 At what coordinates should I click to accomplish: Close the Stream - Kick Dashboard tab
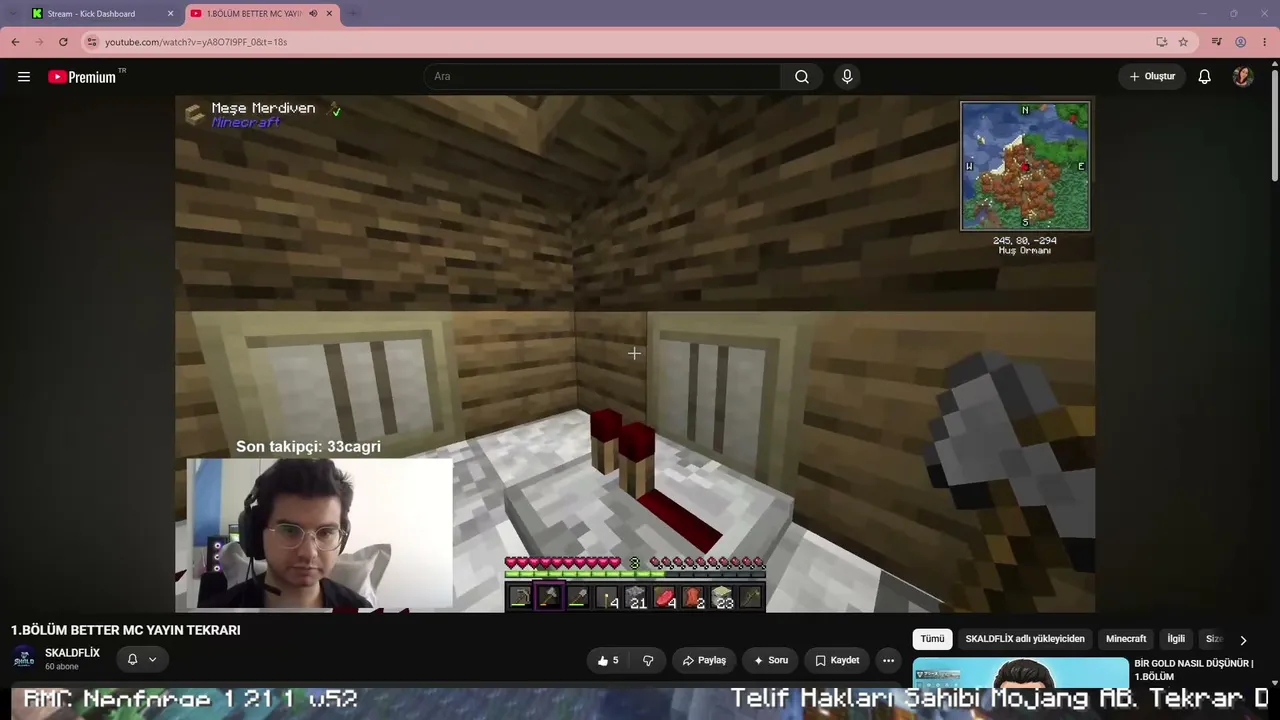[170, 14]
